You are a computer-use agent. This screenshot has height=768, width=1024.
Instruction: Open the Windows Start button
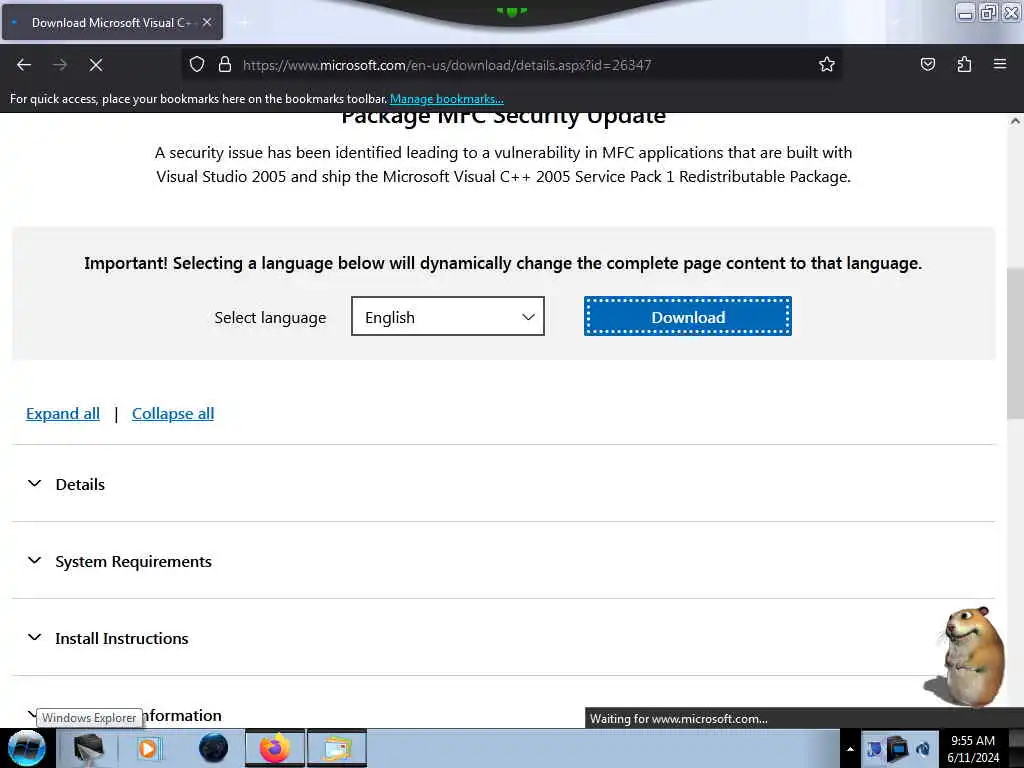click(26, 748)
